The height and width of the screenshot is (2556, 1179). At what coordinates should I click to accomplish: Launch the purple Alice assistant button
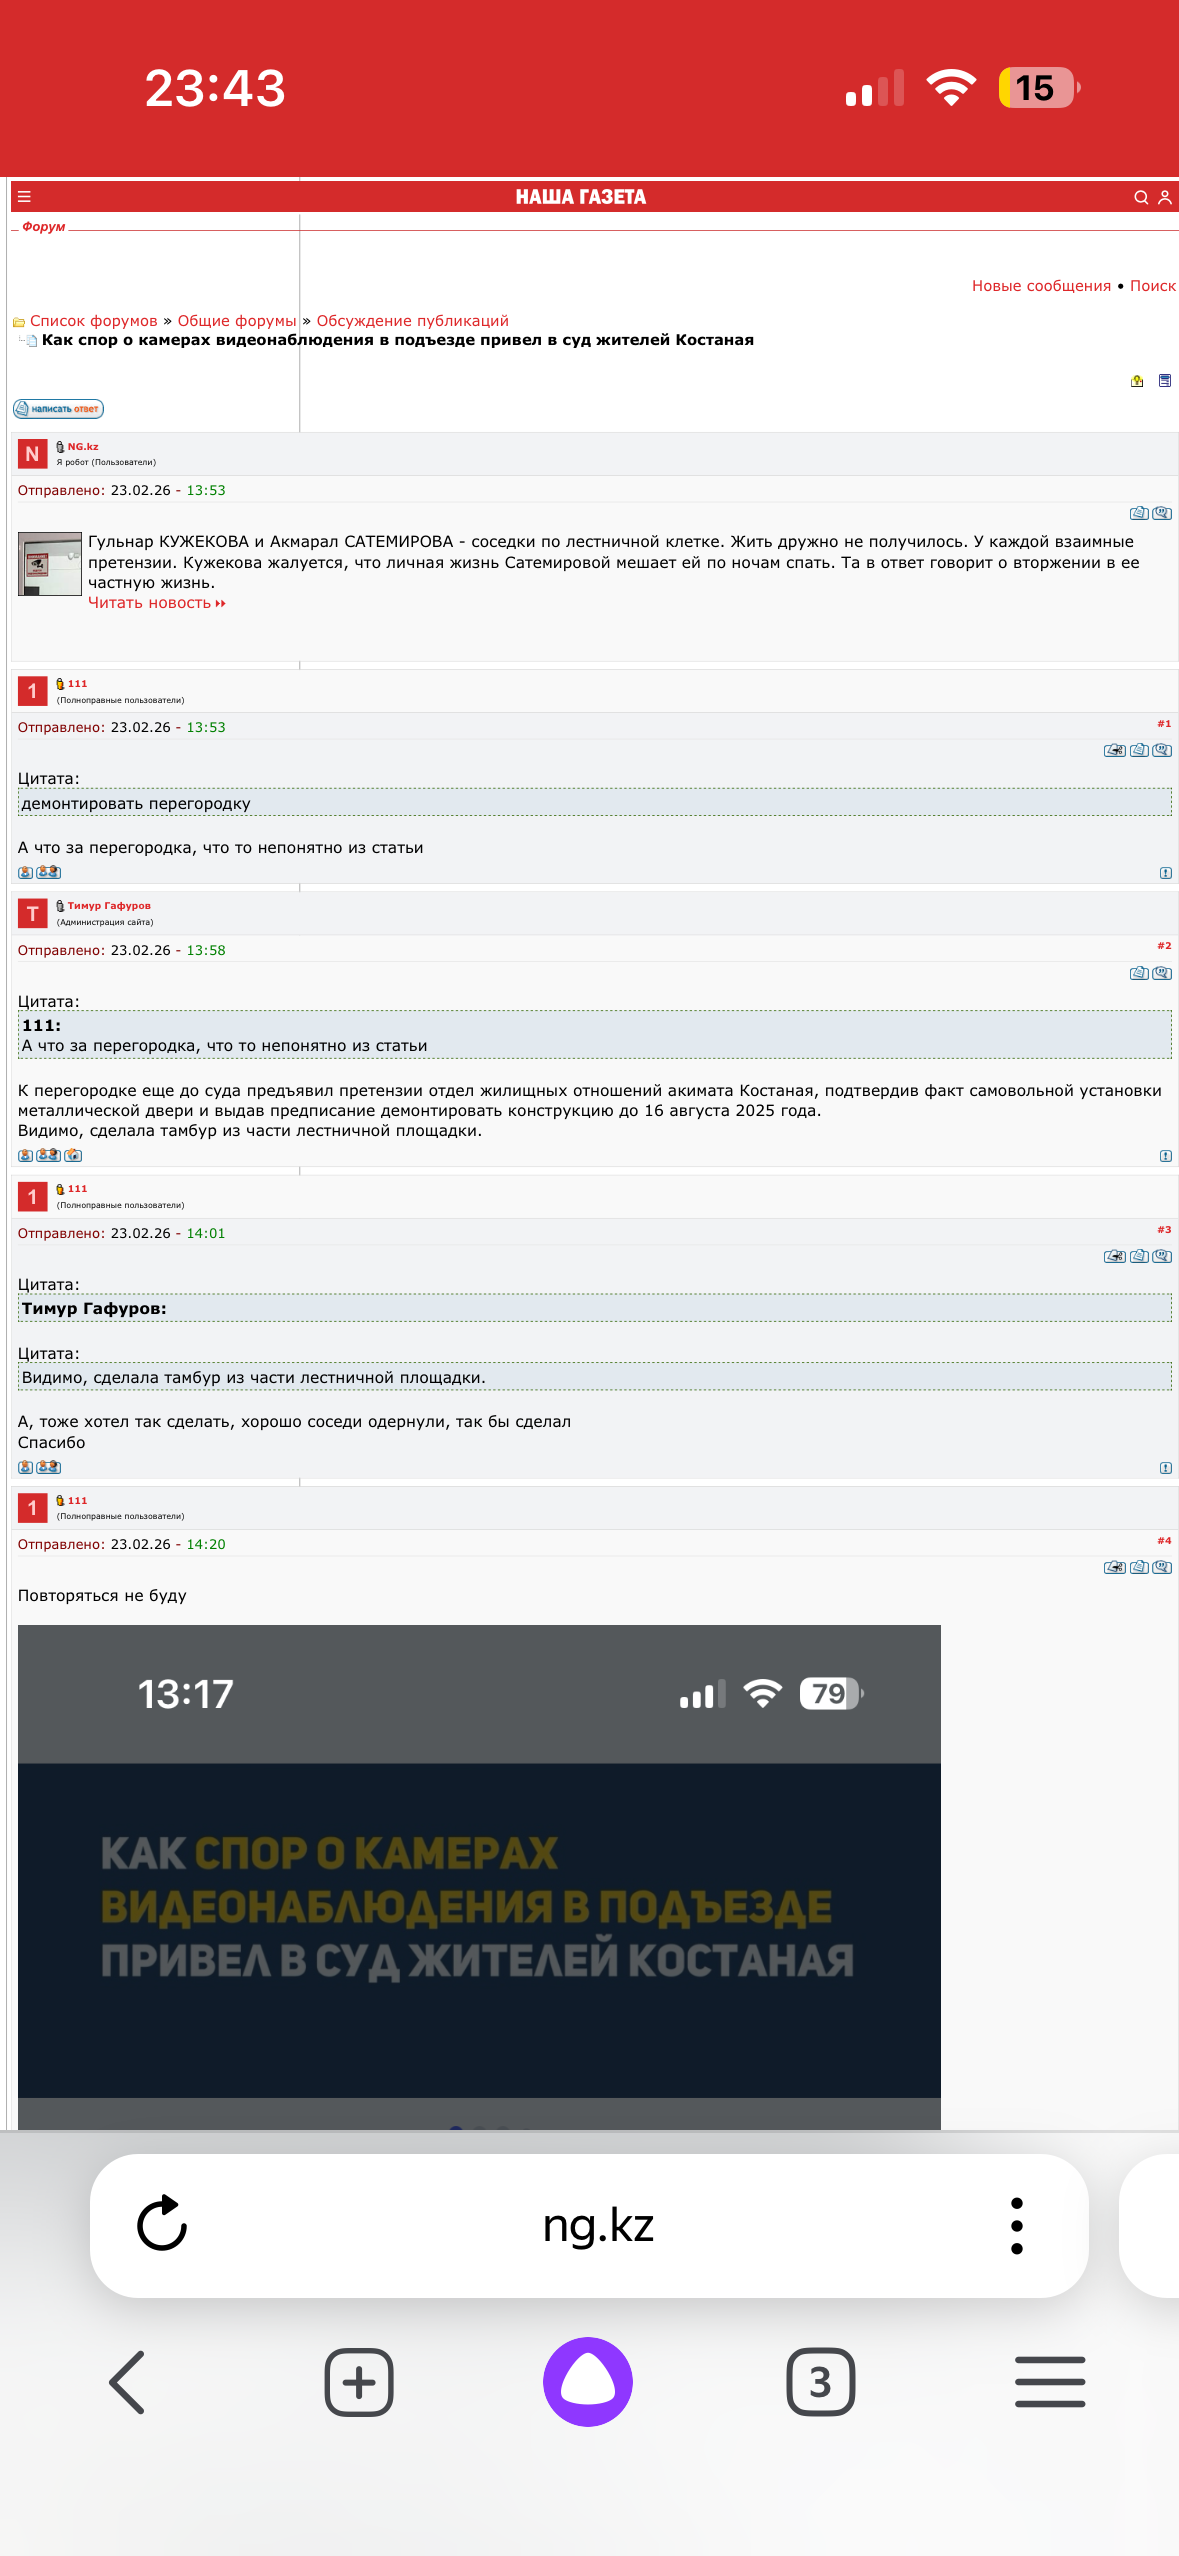[x=588, y=2382]
